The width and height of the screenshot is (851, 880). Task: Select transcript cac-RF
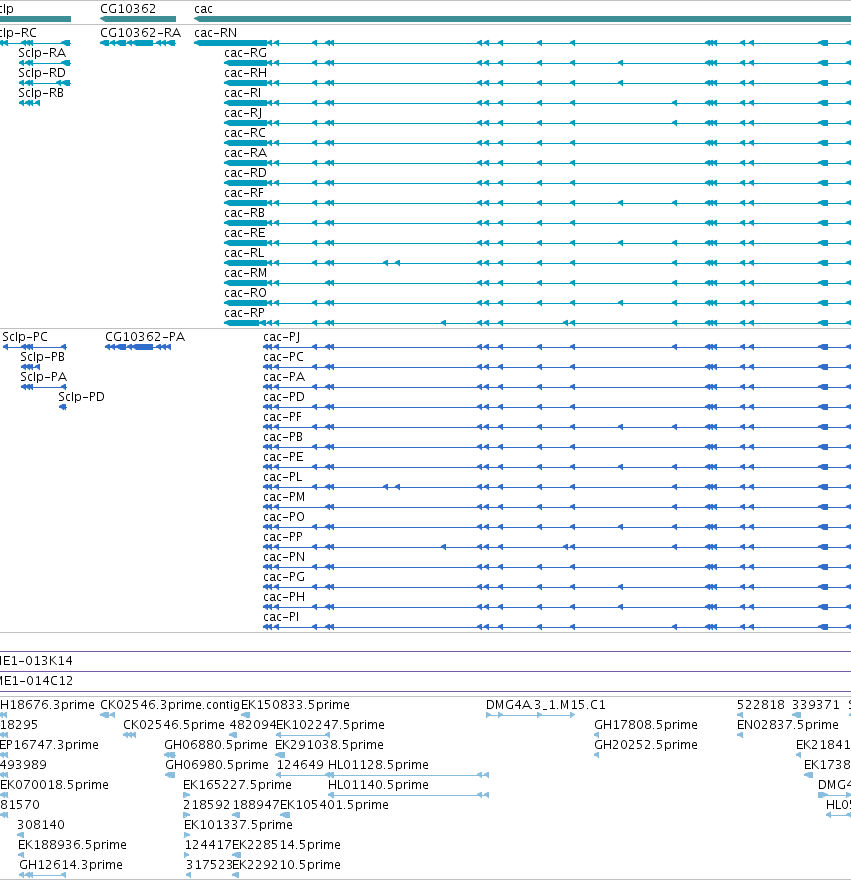pyautogui.click(x=244, y=193)
